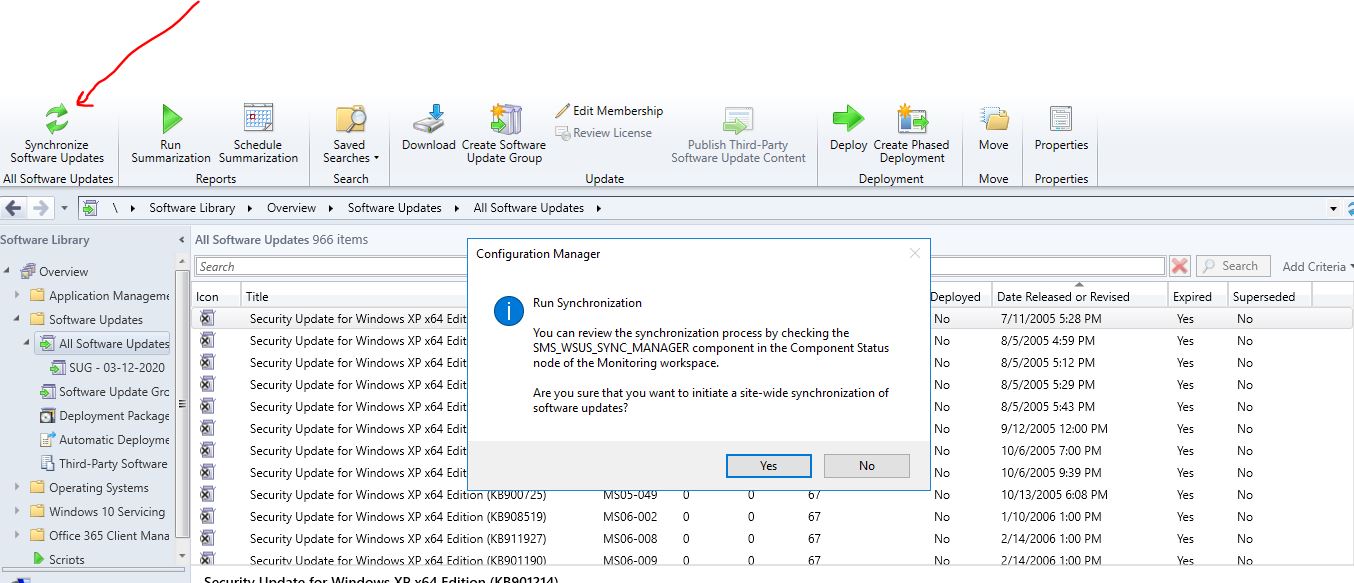Select Edit Membership
Viewport: 1354px width, 583px height.
point(609,110)
